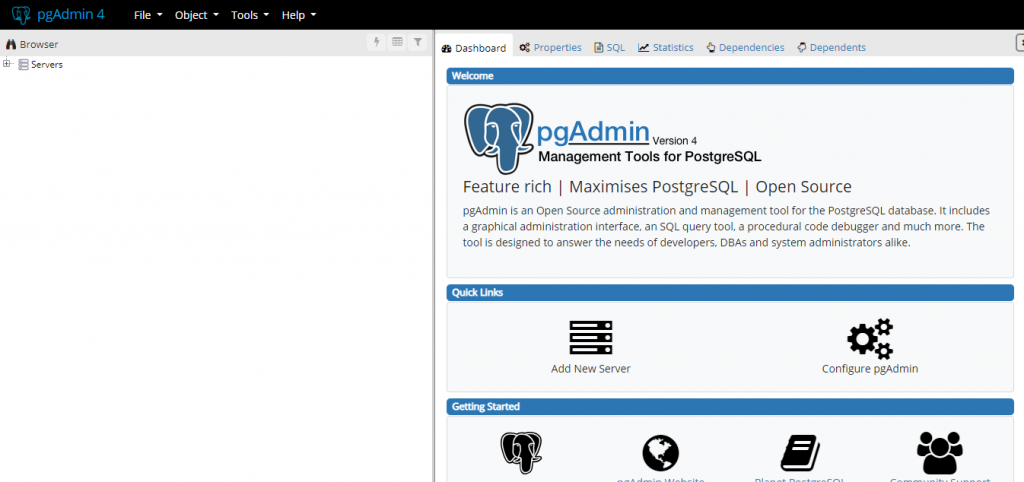Click the Getting Started panel header
Viewport: 1024px width, 482px height.
730,406
